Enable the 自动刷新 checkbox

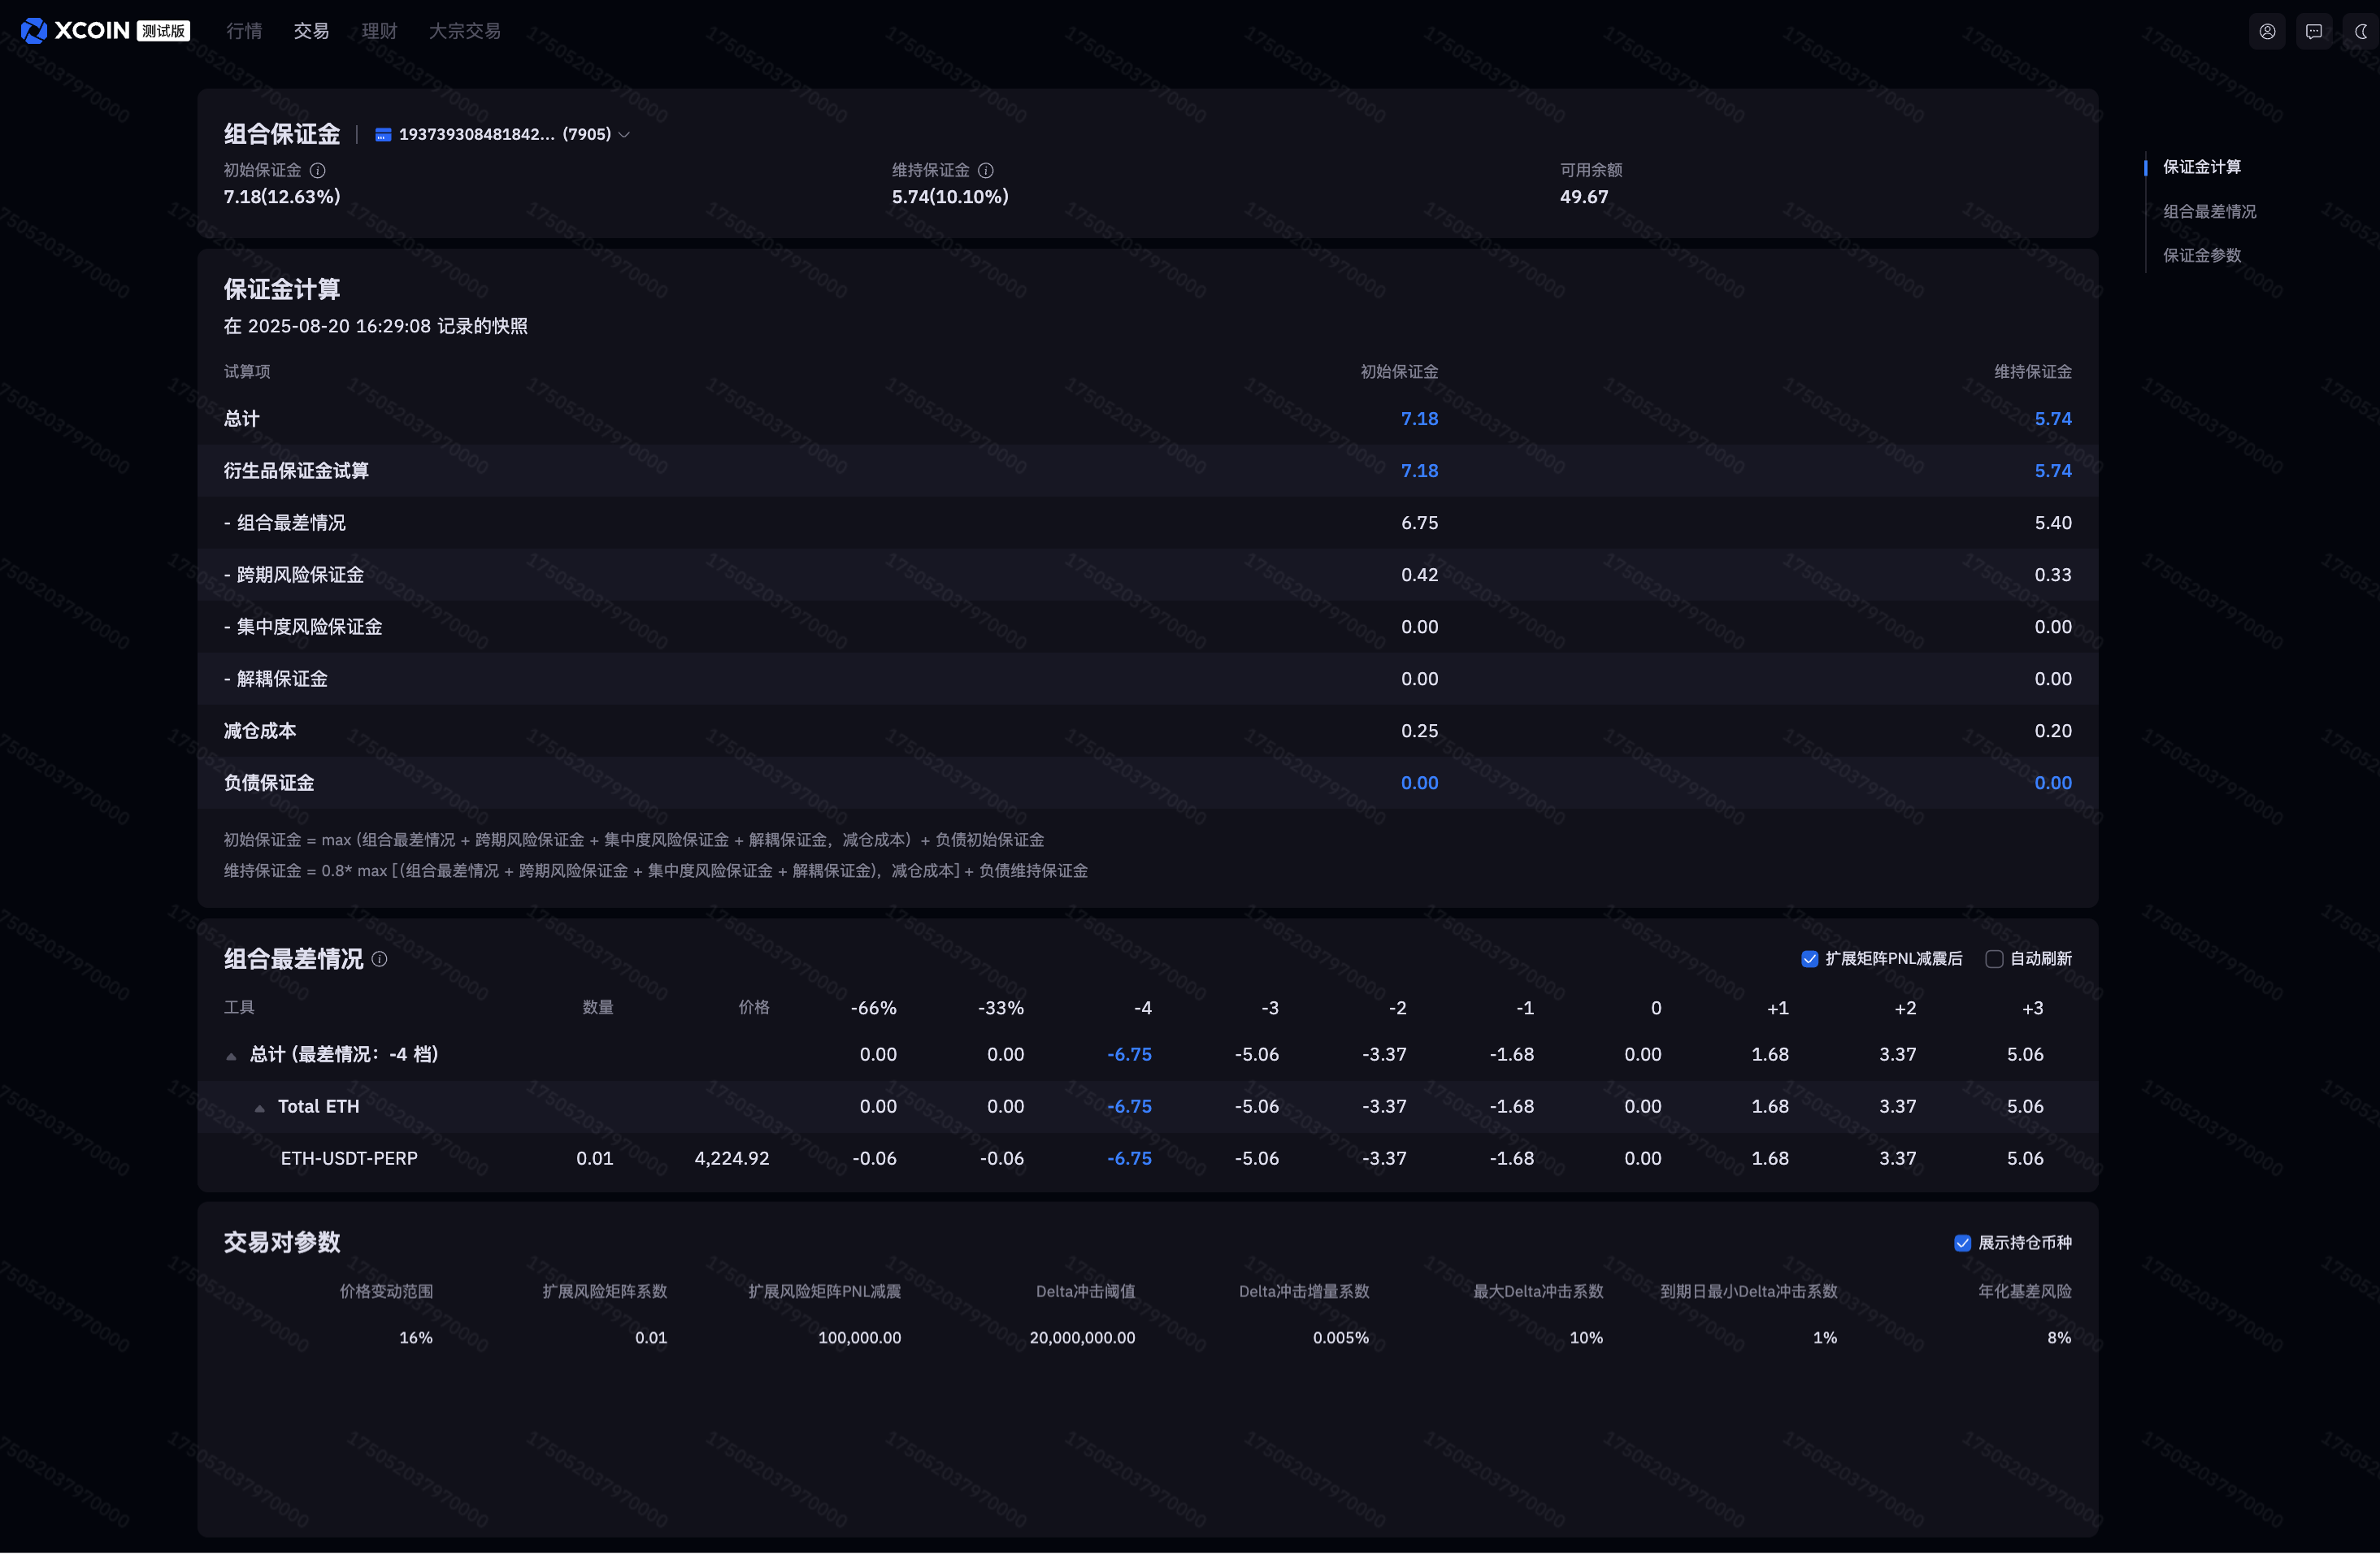tap(1994, 959)
